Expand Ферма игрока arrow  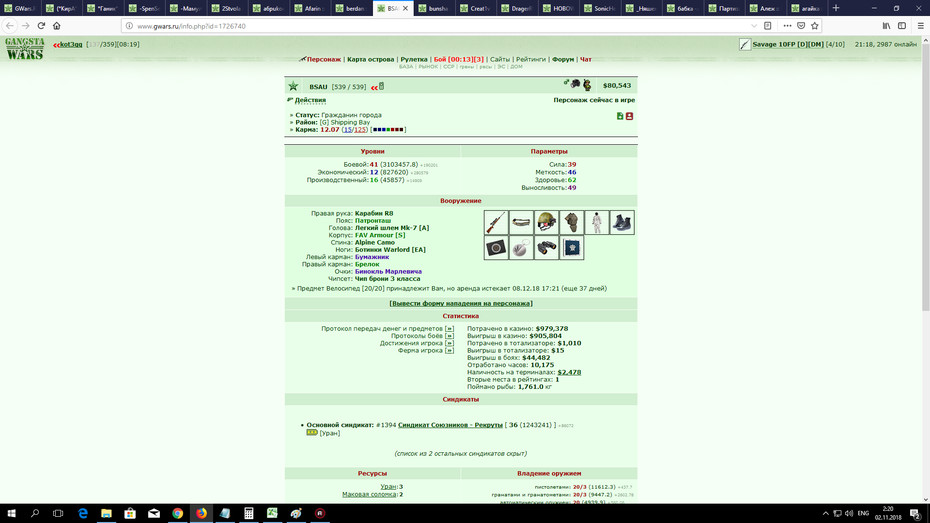[449, 350]
